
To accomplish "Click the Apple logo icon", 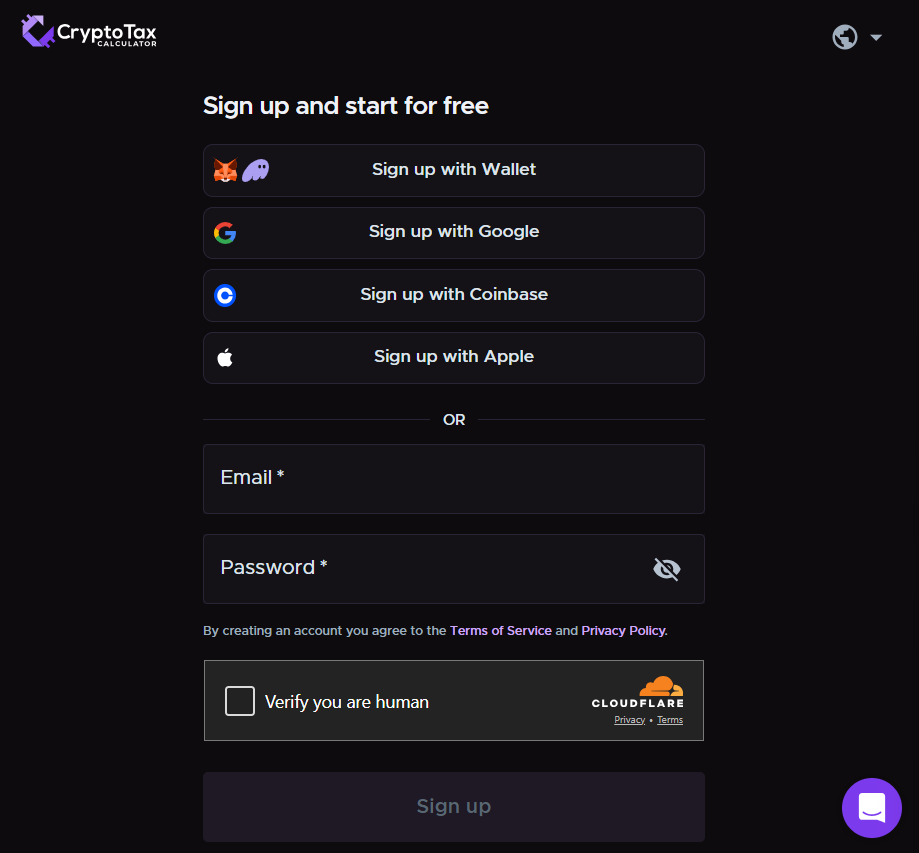I will point(225,357).
